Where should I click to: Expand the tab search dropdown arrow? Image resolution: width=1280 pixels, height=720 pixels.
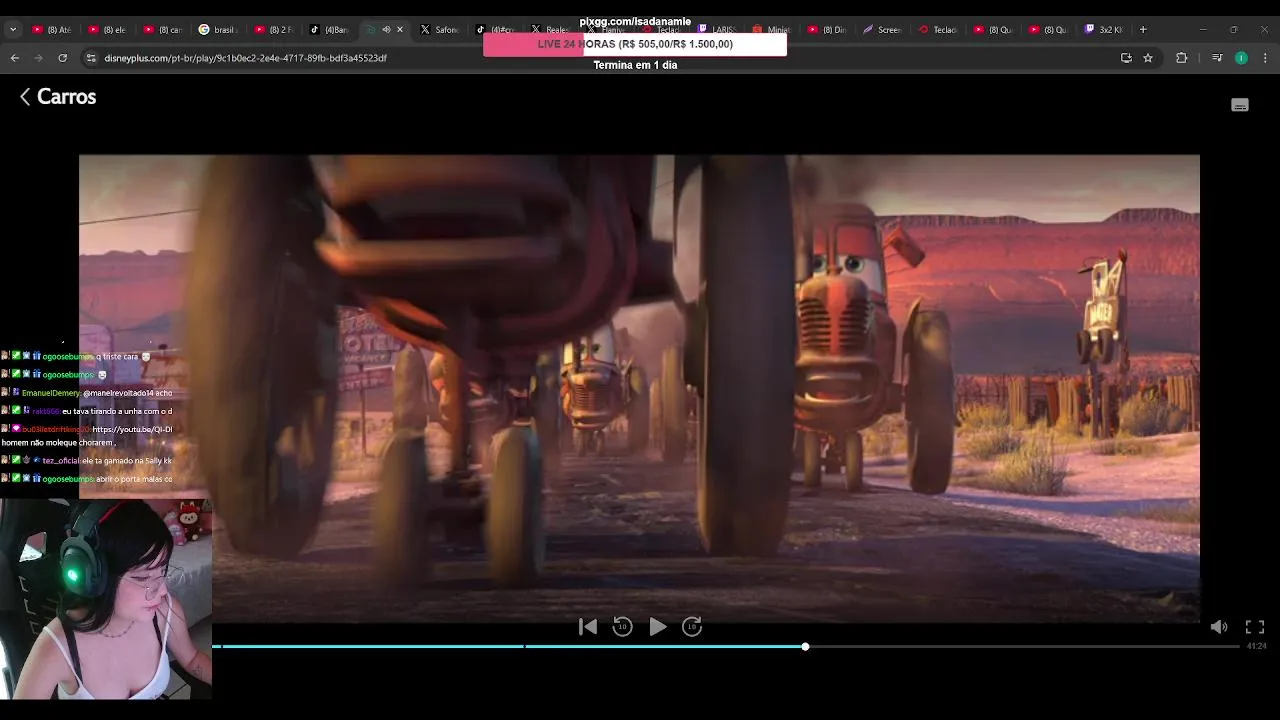tap(13, 30)
